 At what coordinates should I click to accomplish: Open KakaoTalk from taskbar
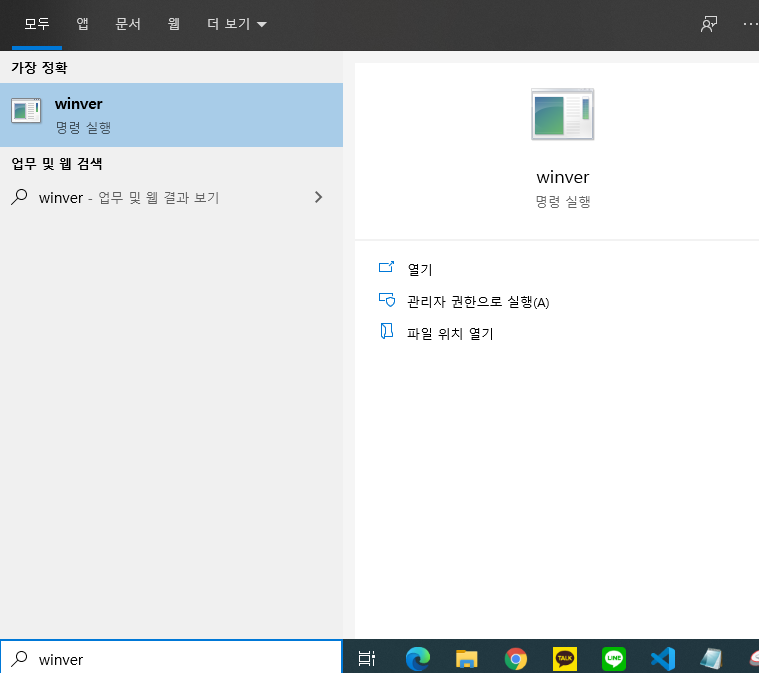[565, 658]
